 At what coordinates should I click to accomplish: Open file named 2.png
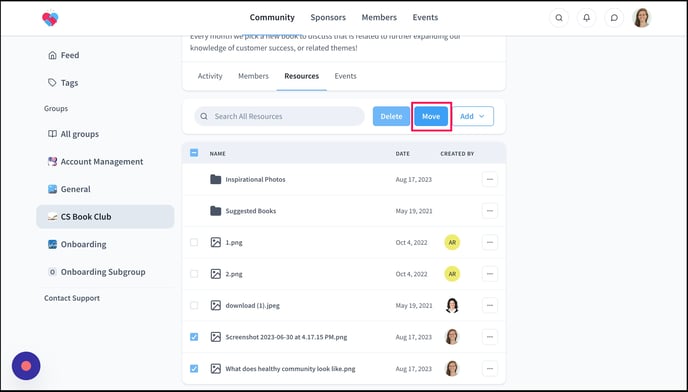(x=234, y=274)
